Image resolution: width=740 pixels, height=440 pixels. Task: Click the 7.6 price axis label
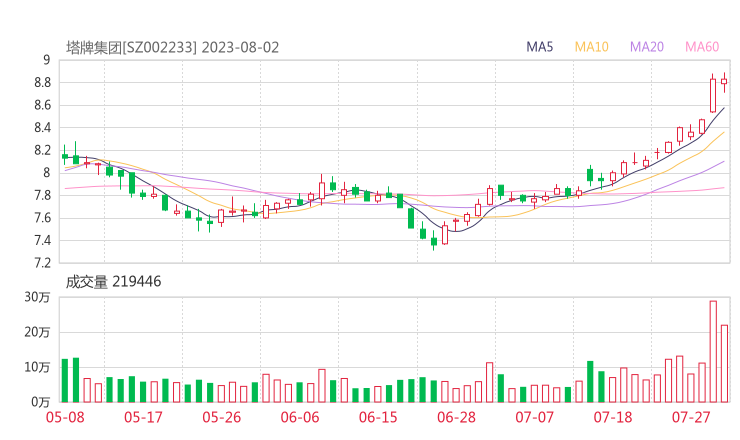(42, 218)
